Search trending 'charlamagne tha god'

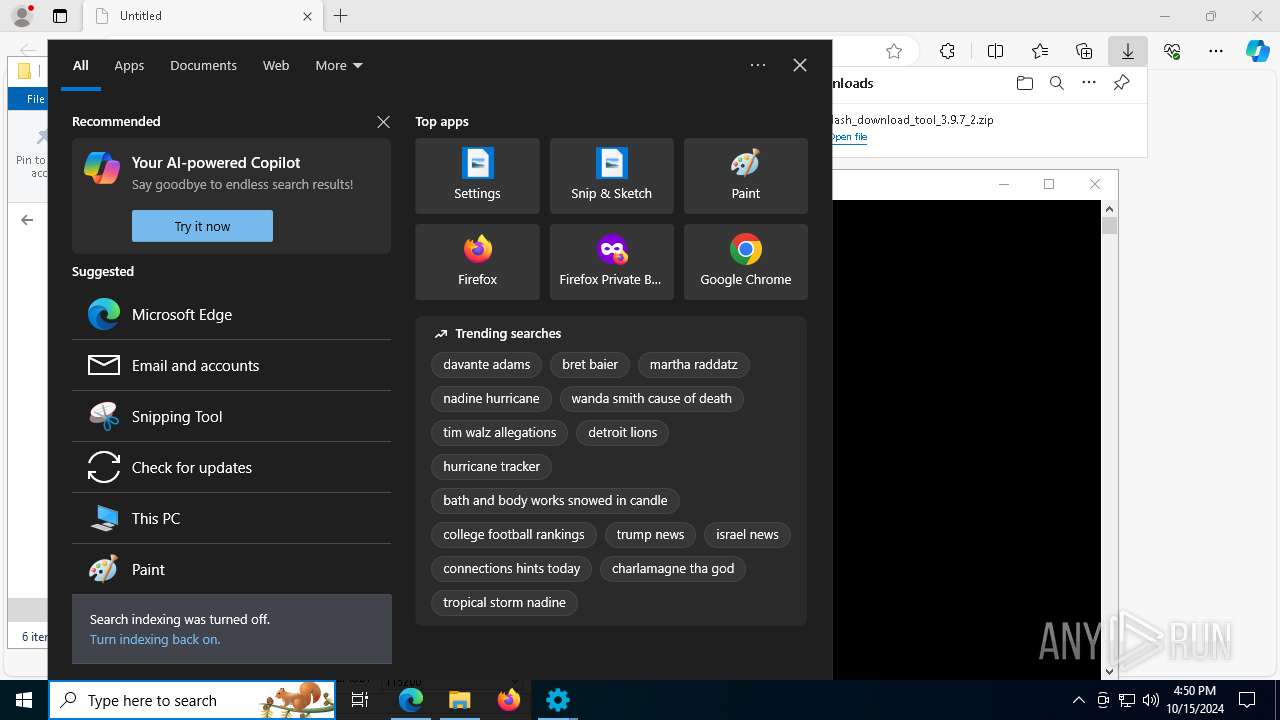[673, 569]
